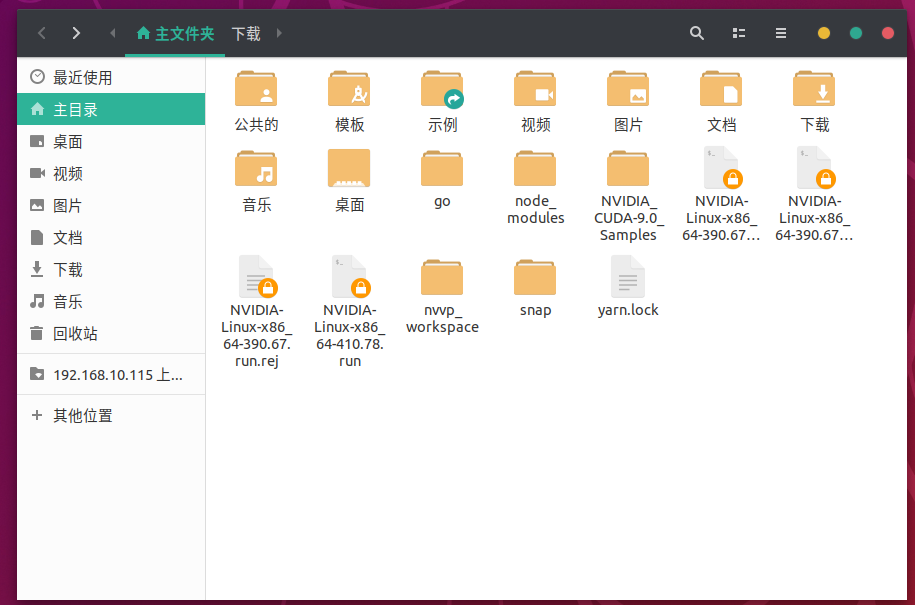Click the 'node_modules' name label
The width and height of the screenshot is (915, 605).
535,209
